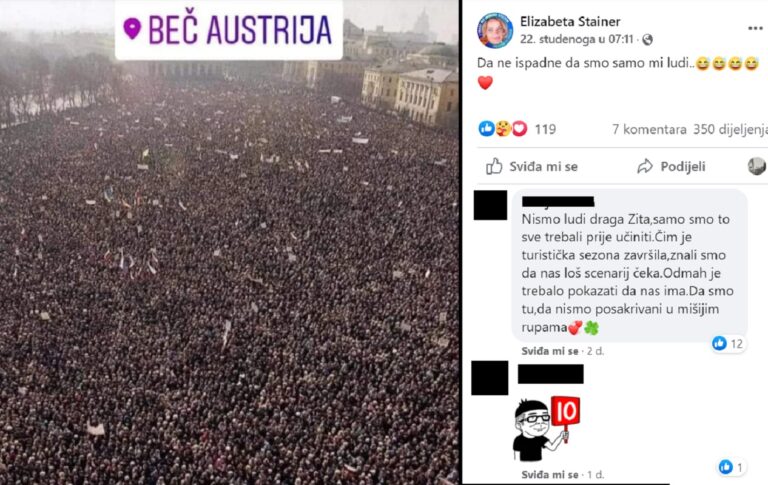
Task: Click the public globe privacy icon
Action: click(x=647, y=40)
